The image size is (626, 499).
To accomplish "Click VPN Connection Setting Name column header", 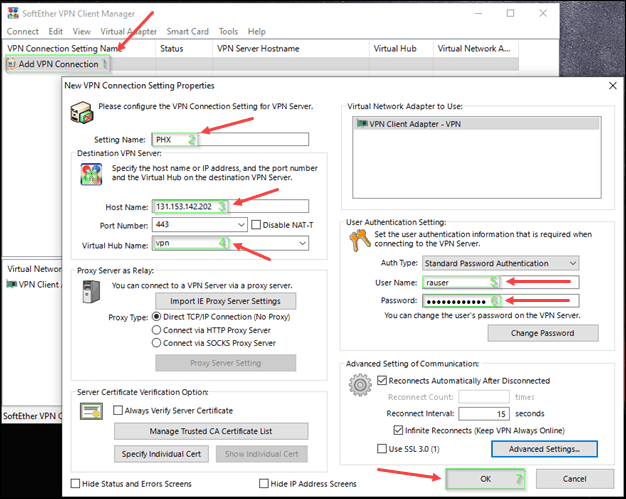I will (x=79, y=48).
